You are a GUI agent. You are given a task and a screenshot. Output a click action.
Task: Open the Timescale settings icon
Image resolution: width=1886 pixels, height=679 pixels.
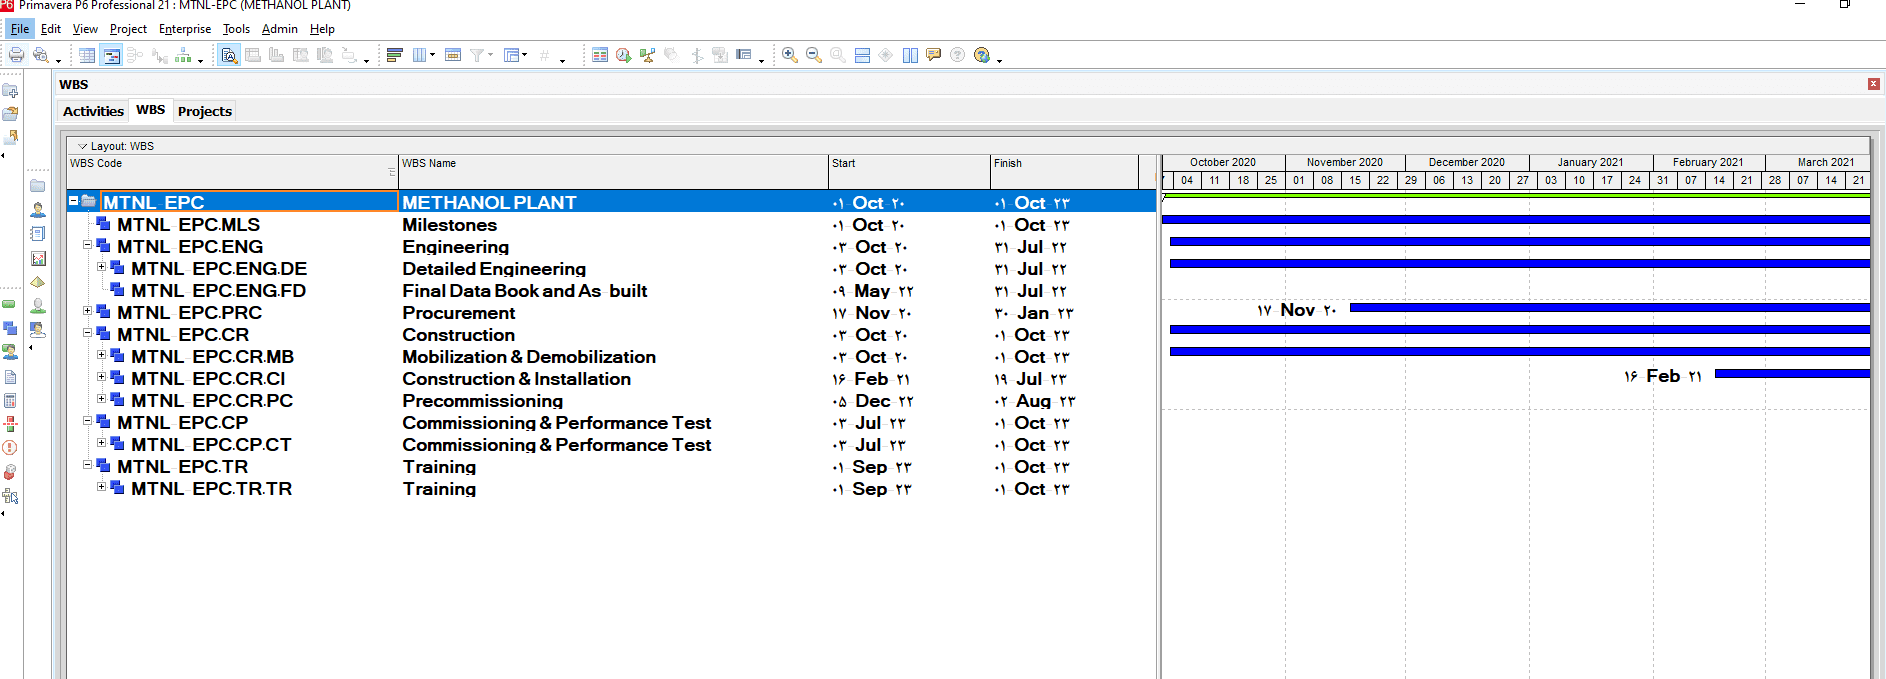[453, 55]
